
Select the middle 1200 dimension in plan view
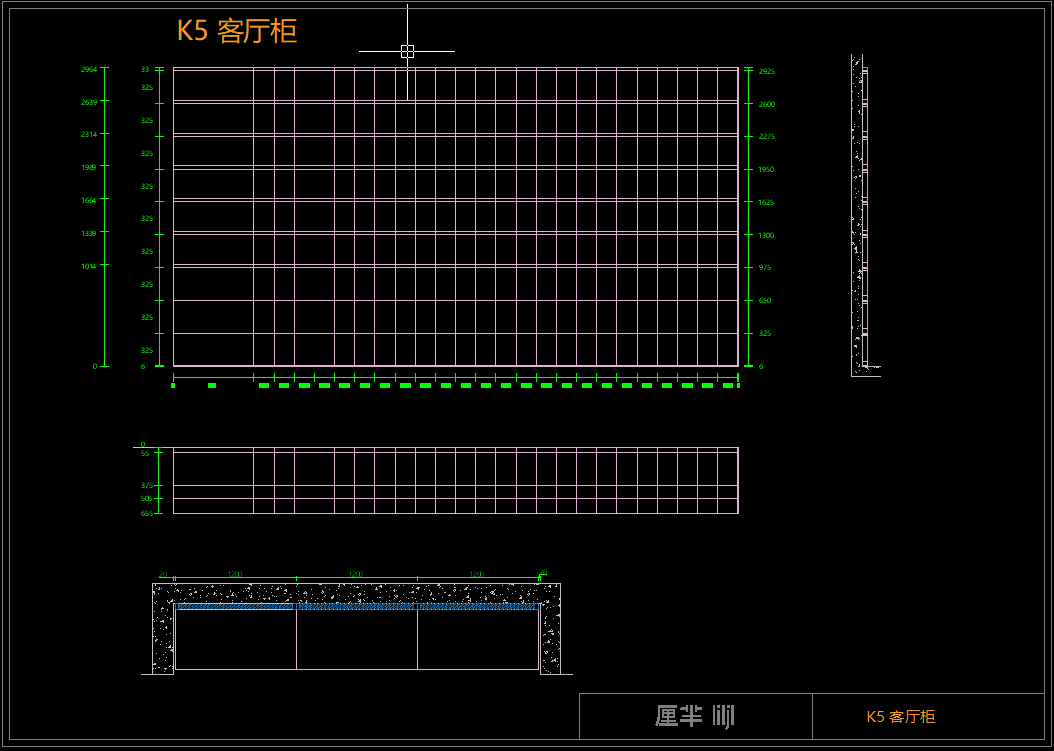click(x=355, y=574)
